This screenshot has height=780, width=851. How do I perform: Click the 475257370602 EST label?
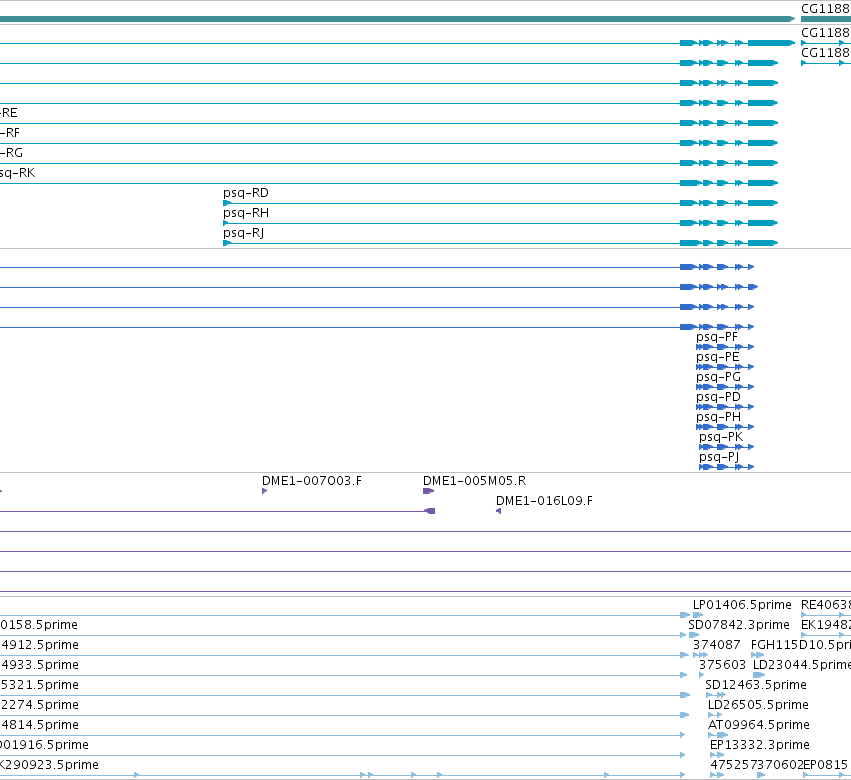coord(757,765)
